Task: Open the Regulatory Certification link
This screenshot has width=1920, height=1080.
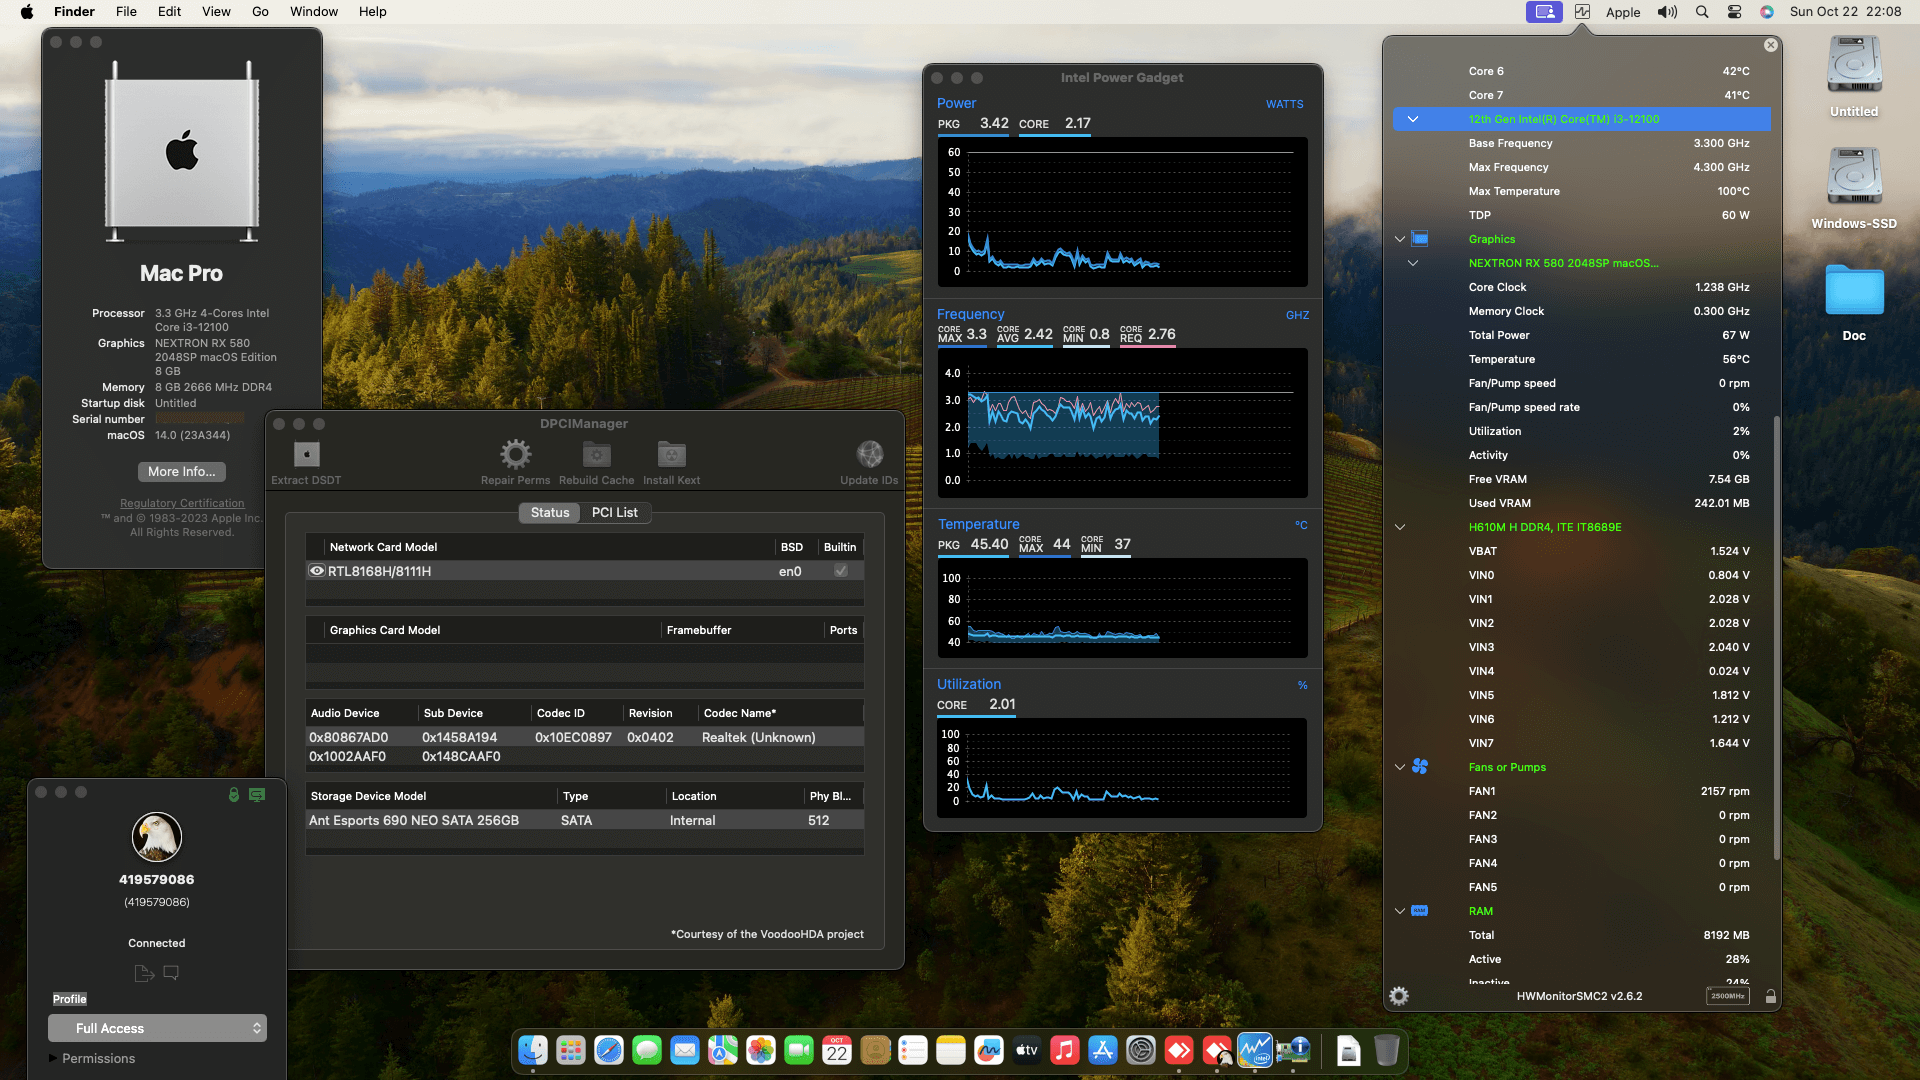Action: 182,503
